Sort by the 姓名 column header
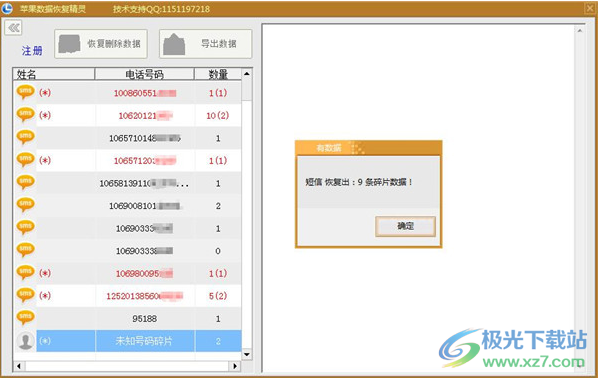 54,74
